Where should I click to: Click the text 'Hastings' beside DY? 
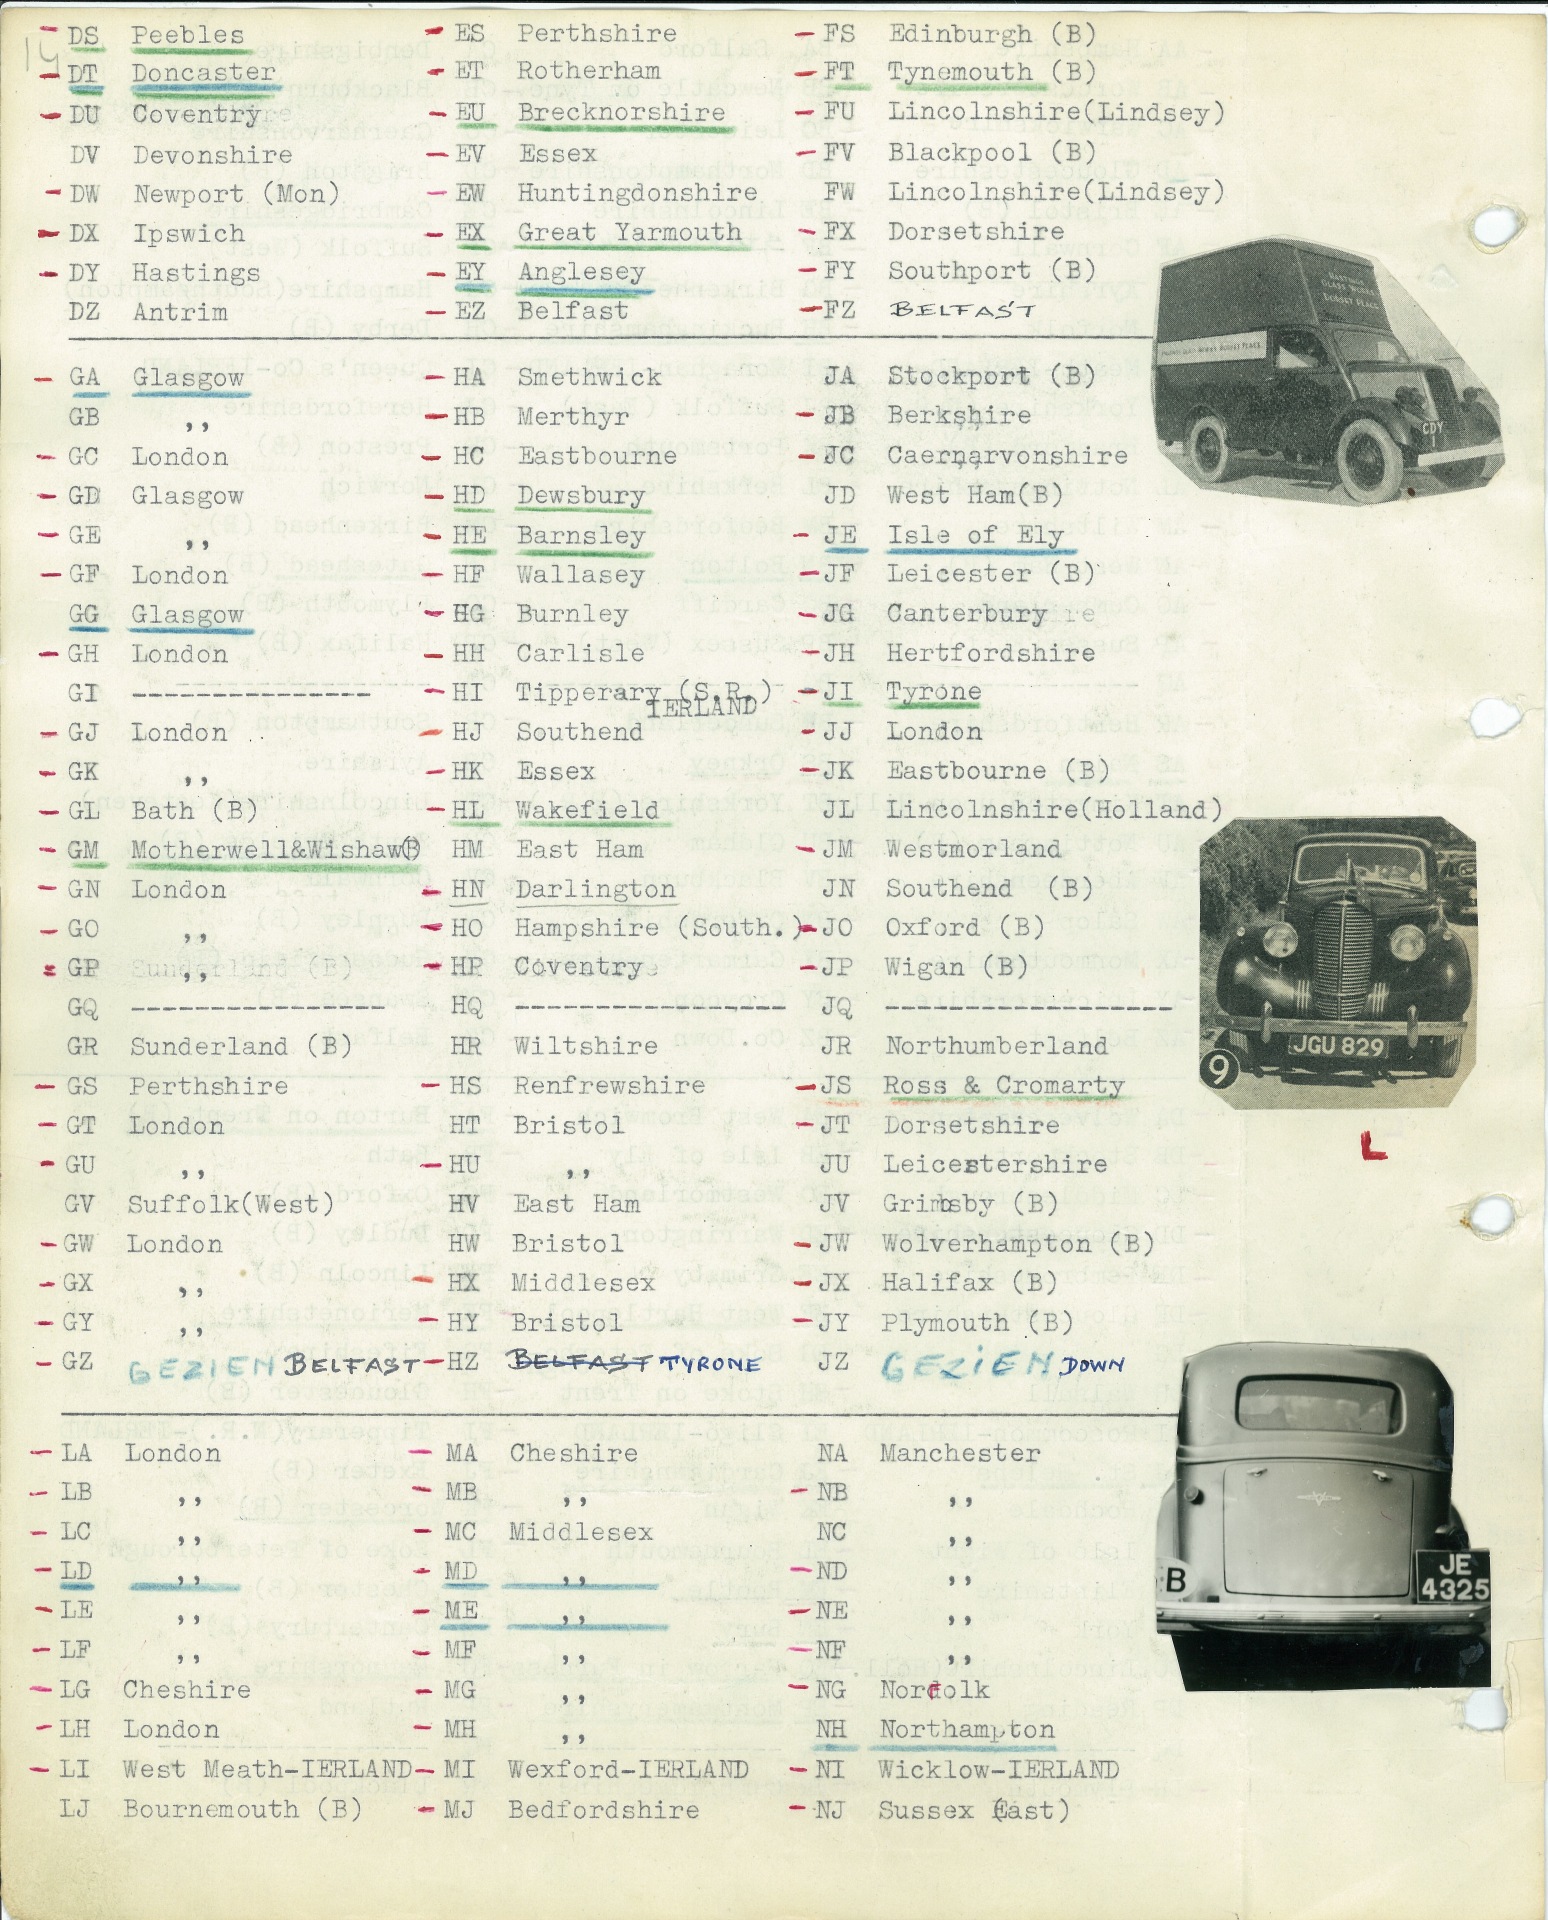click(195, 273)
